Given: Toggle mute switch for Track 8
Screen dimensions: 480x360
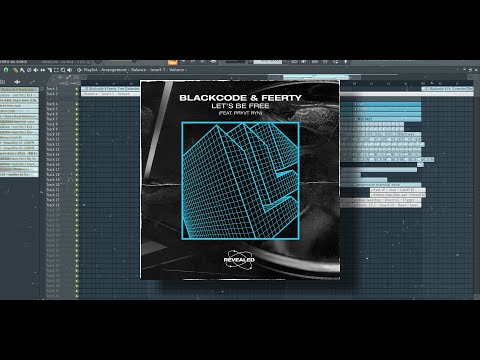Looking at the screenshot, I should [77, 124].
